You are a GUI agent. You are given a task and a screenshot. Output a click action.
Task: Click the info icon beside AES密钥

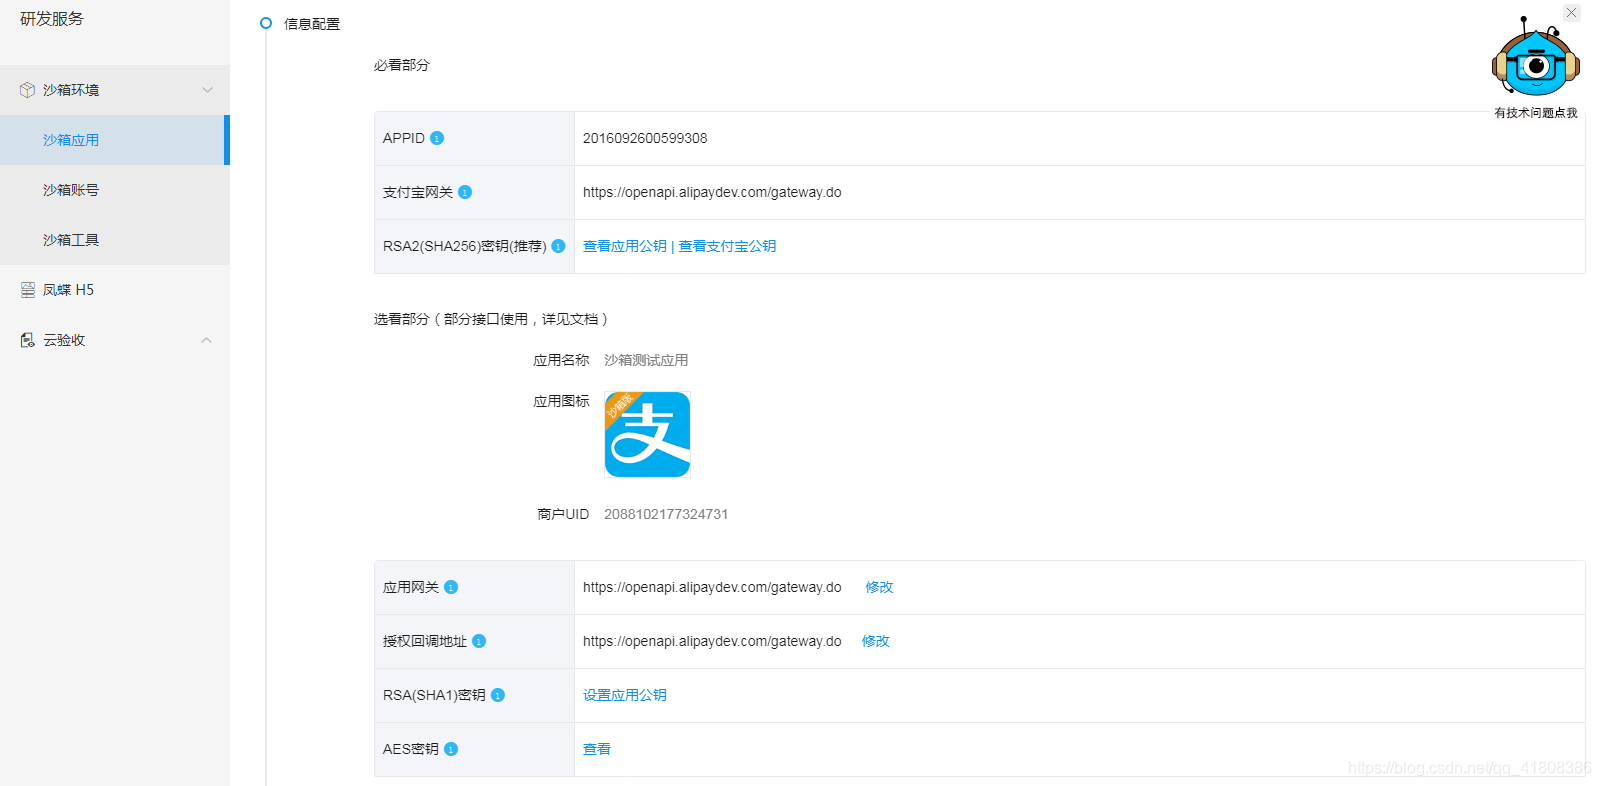coord(451,749)
